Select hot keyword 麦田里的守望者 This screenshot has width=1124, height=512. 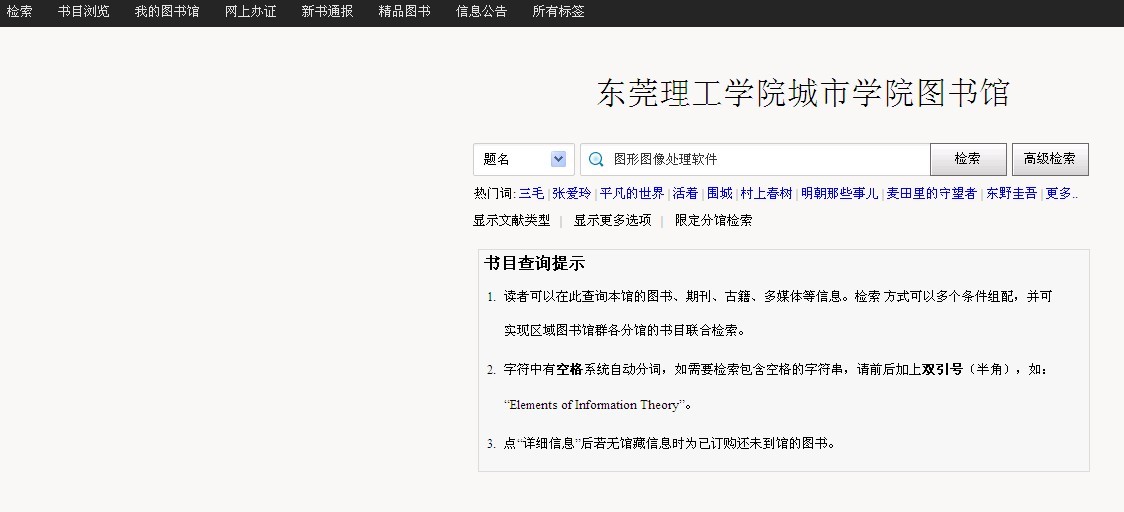[x=931, y=194]
